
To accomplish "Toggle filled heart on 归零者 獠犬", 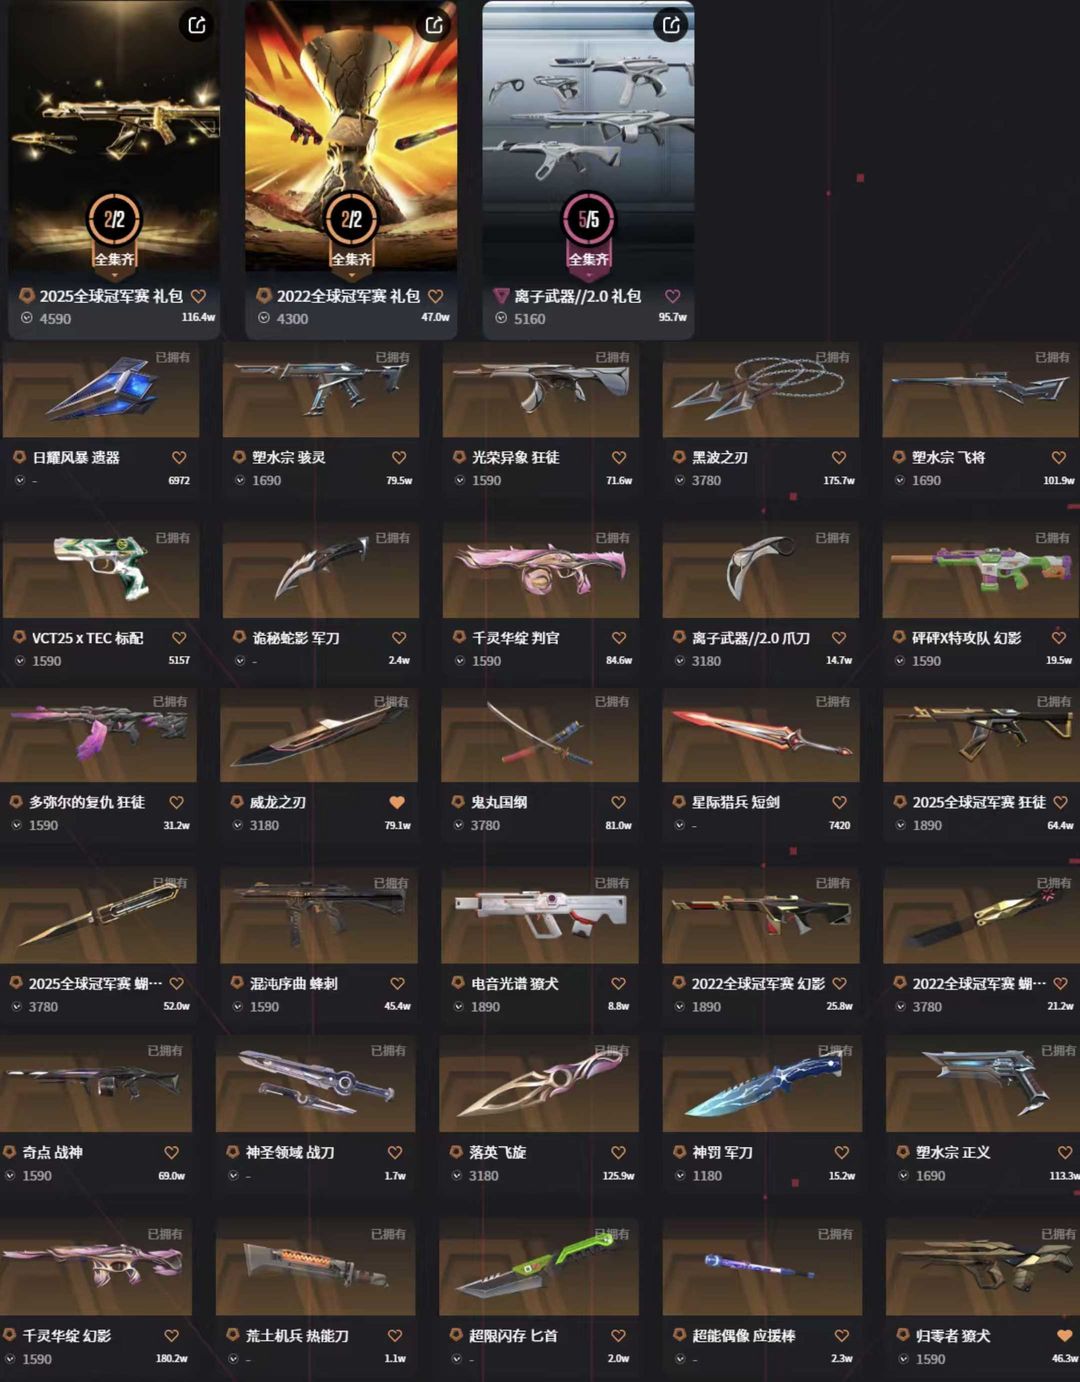I will (x=1064, y=1336).
